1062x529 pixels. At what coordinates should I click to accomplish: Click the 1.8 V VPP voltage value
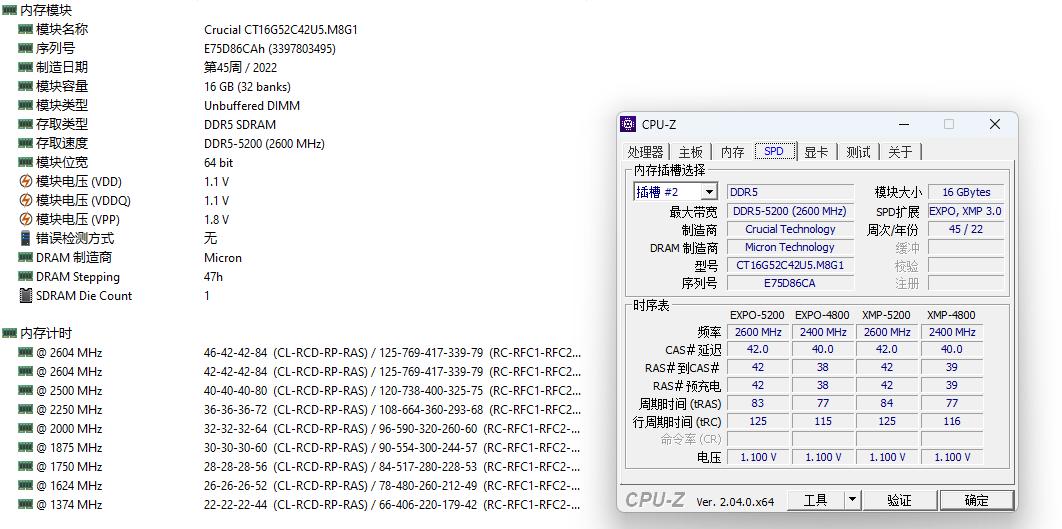coord(216,219)
